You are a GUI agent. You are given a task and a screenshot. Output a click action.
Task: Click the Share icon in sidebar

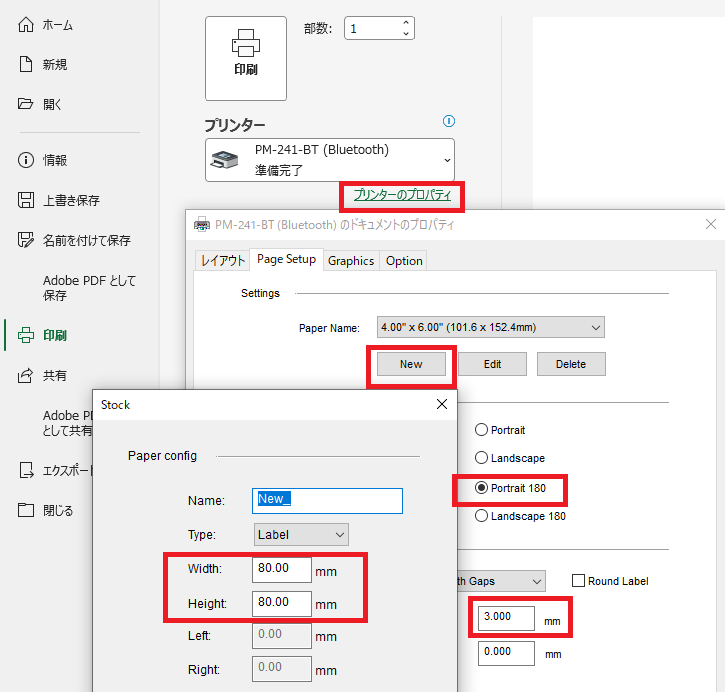pyautogui.click(x=27, y=376)
